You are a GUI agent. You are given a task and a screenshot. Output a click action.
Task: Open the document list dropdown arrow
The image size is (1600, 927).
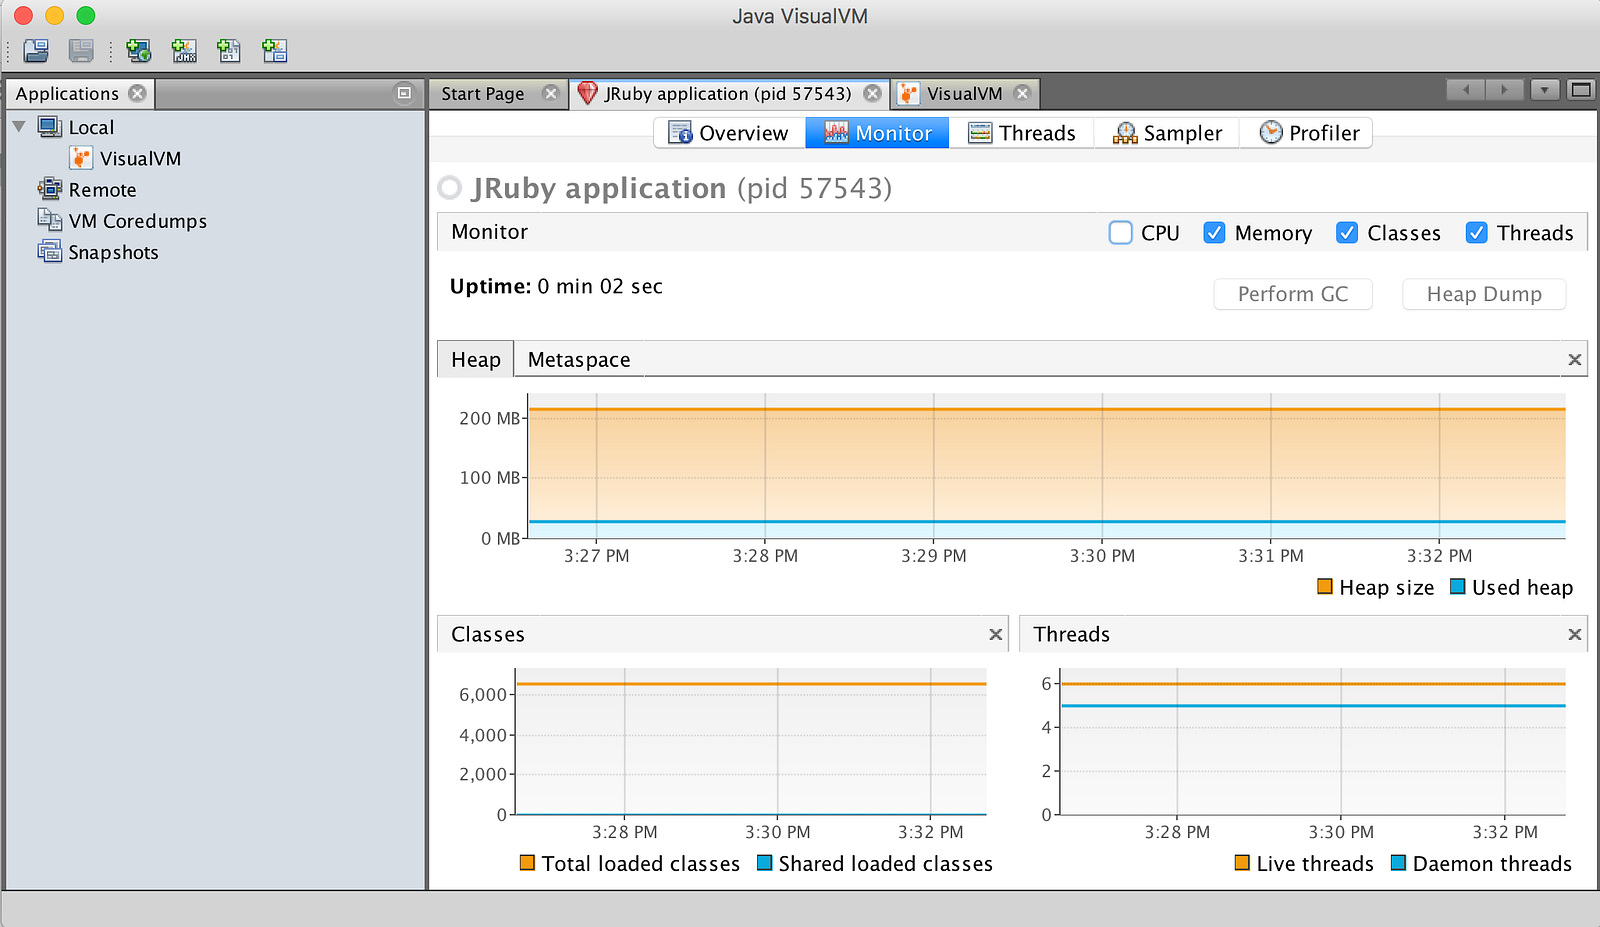tap(1545, 90)
